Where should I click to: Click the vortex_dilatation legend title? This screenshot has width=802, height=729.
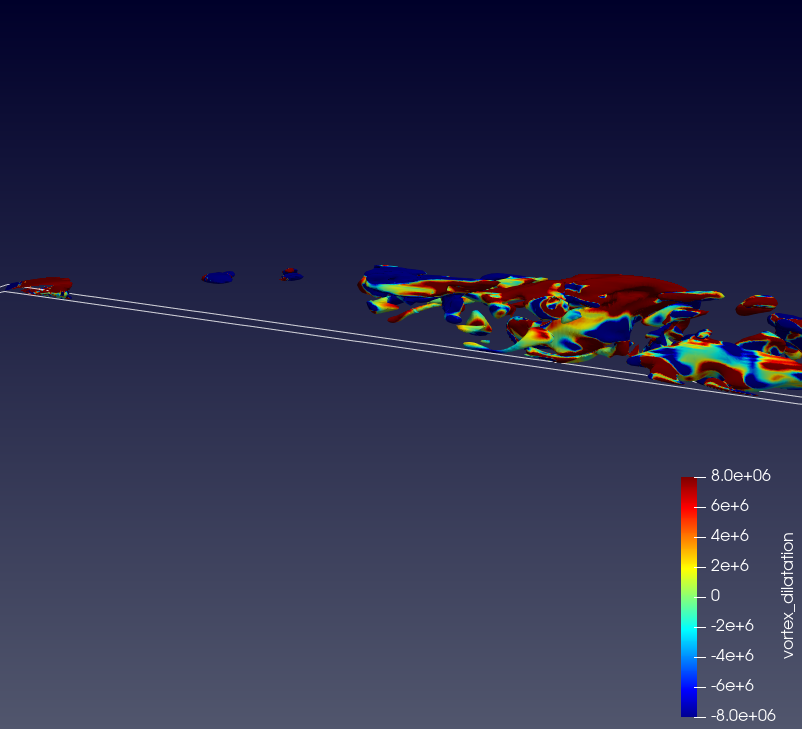[788, 595]
